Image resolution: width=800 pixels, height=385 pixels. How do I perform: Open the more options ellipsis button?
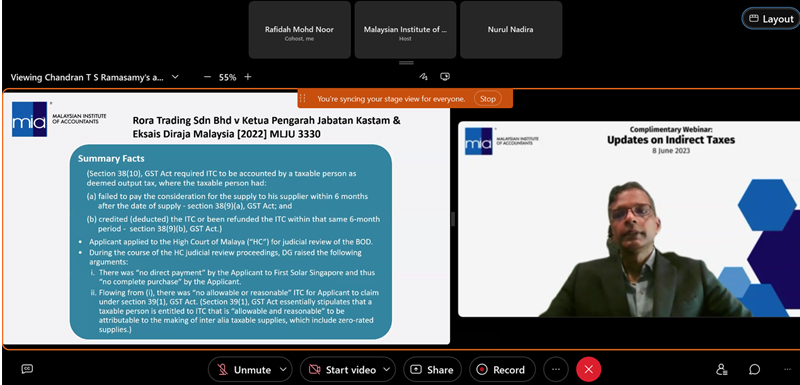(556, 370)
